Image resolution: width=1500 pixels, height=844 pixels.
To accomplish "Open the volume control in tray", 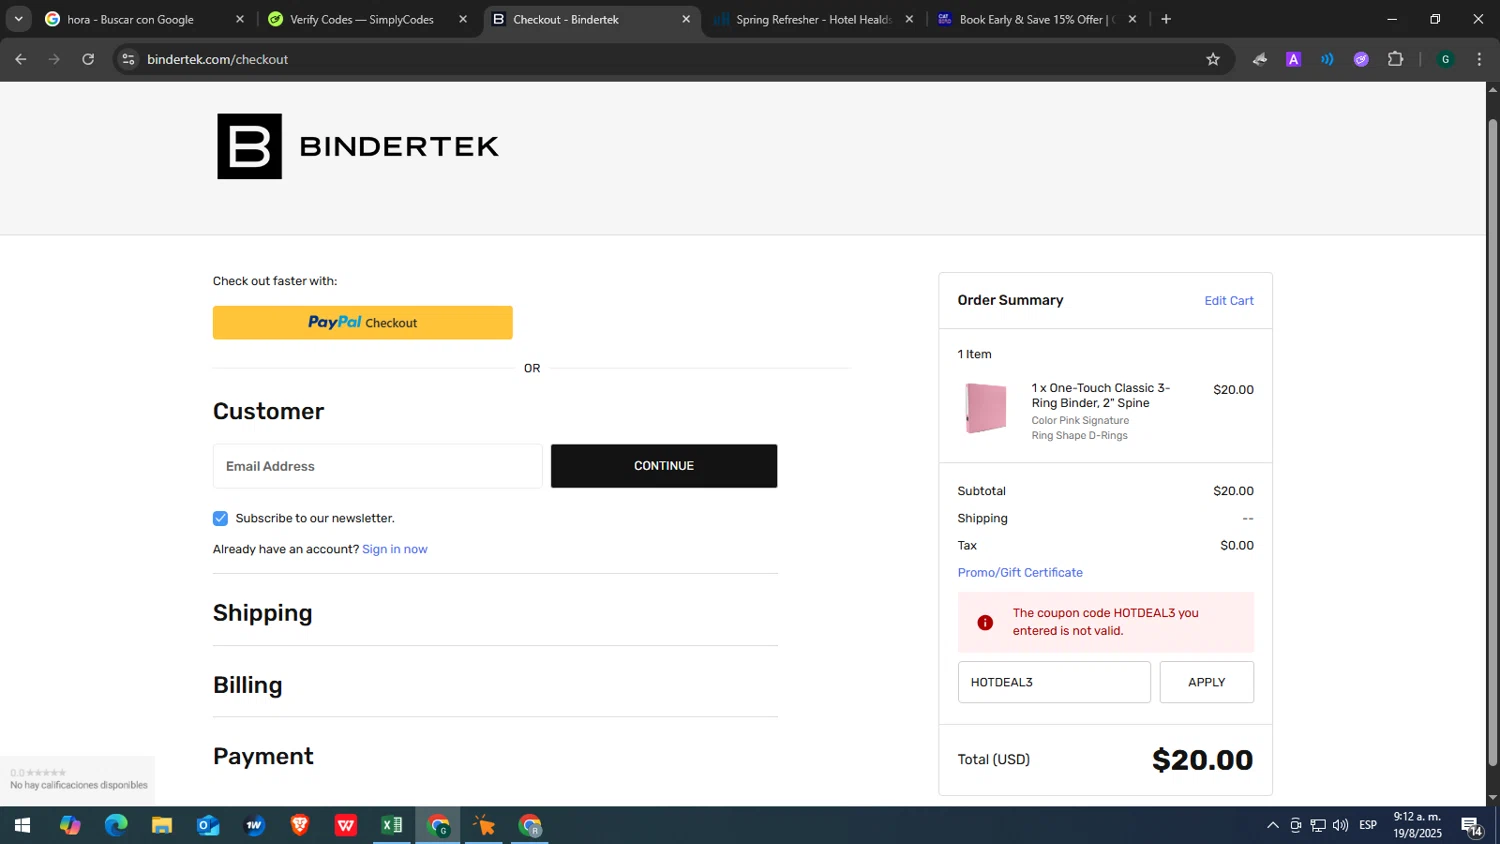I will (1340, 825).
